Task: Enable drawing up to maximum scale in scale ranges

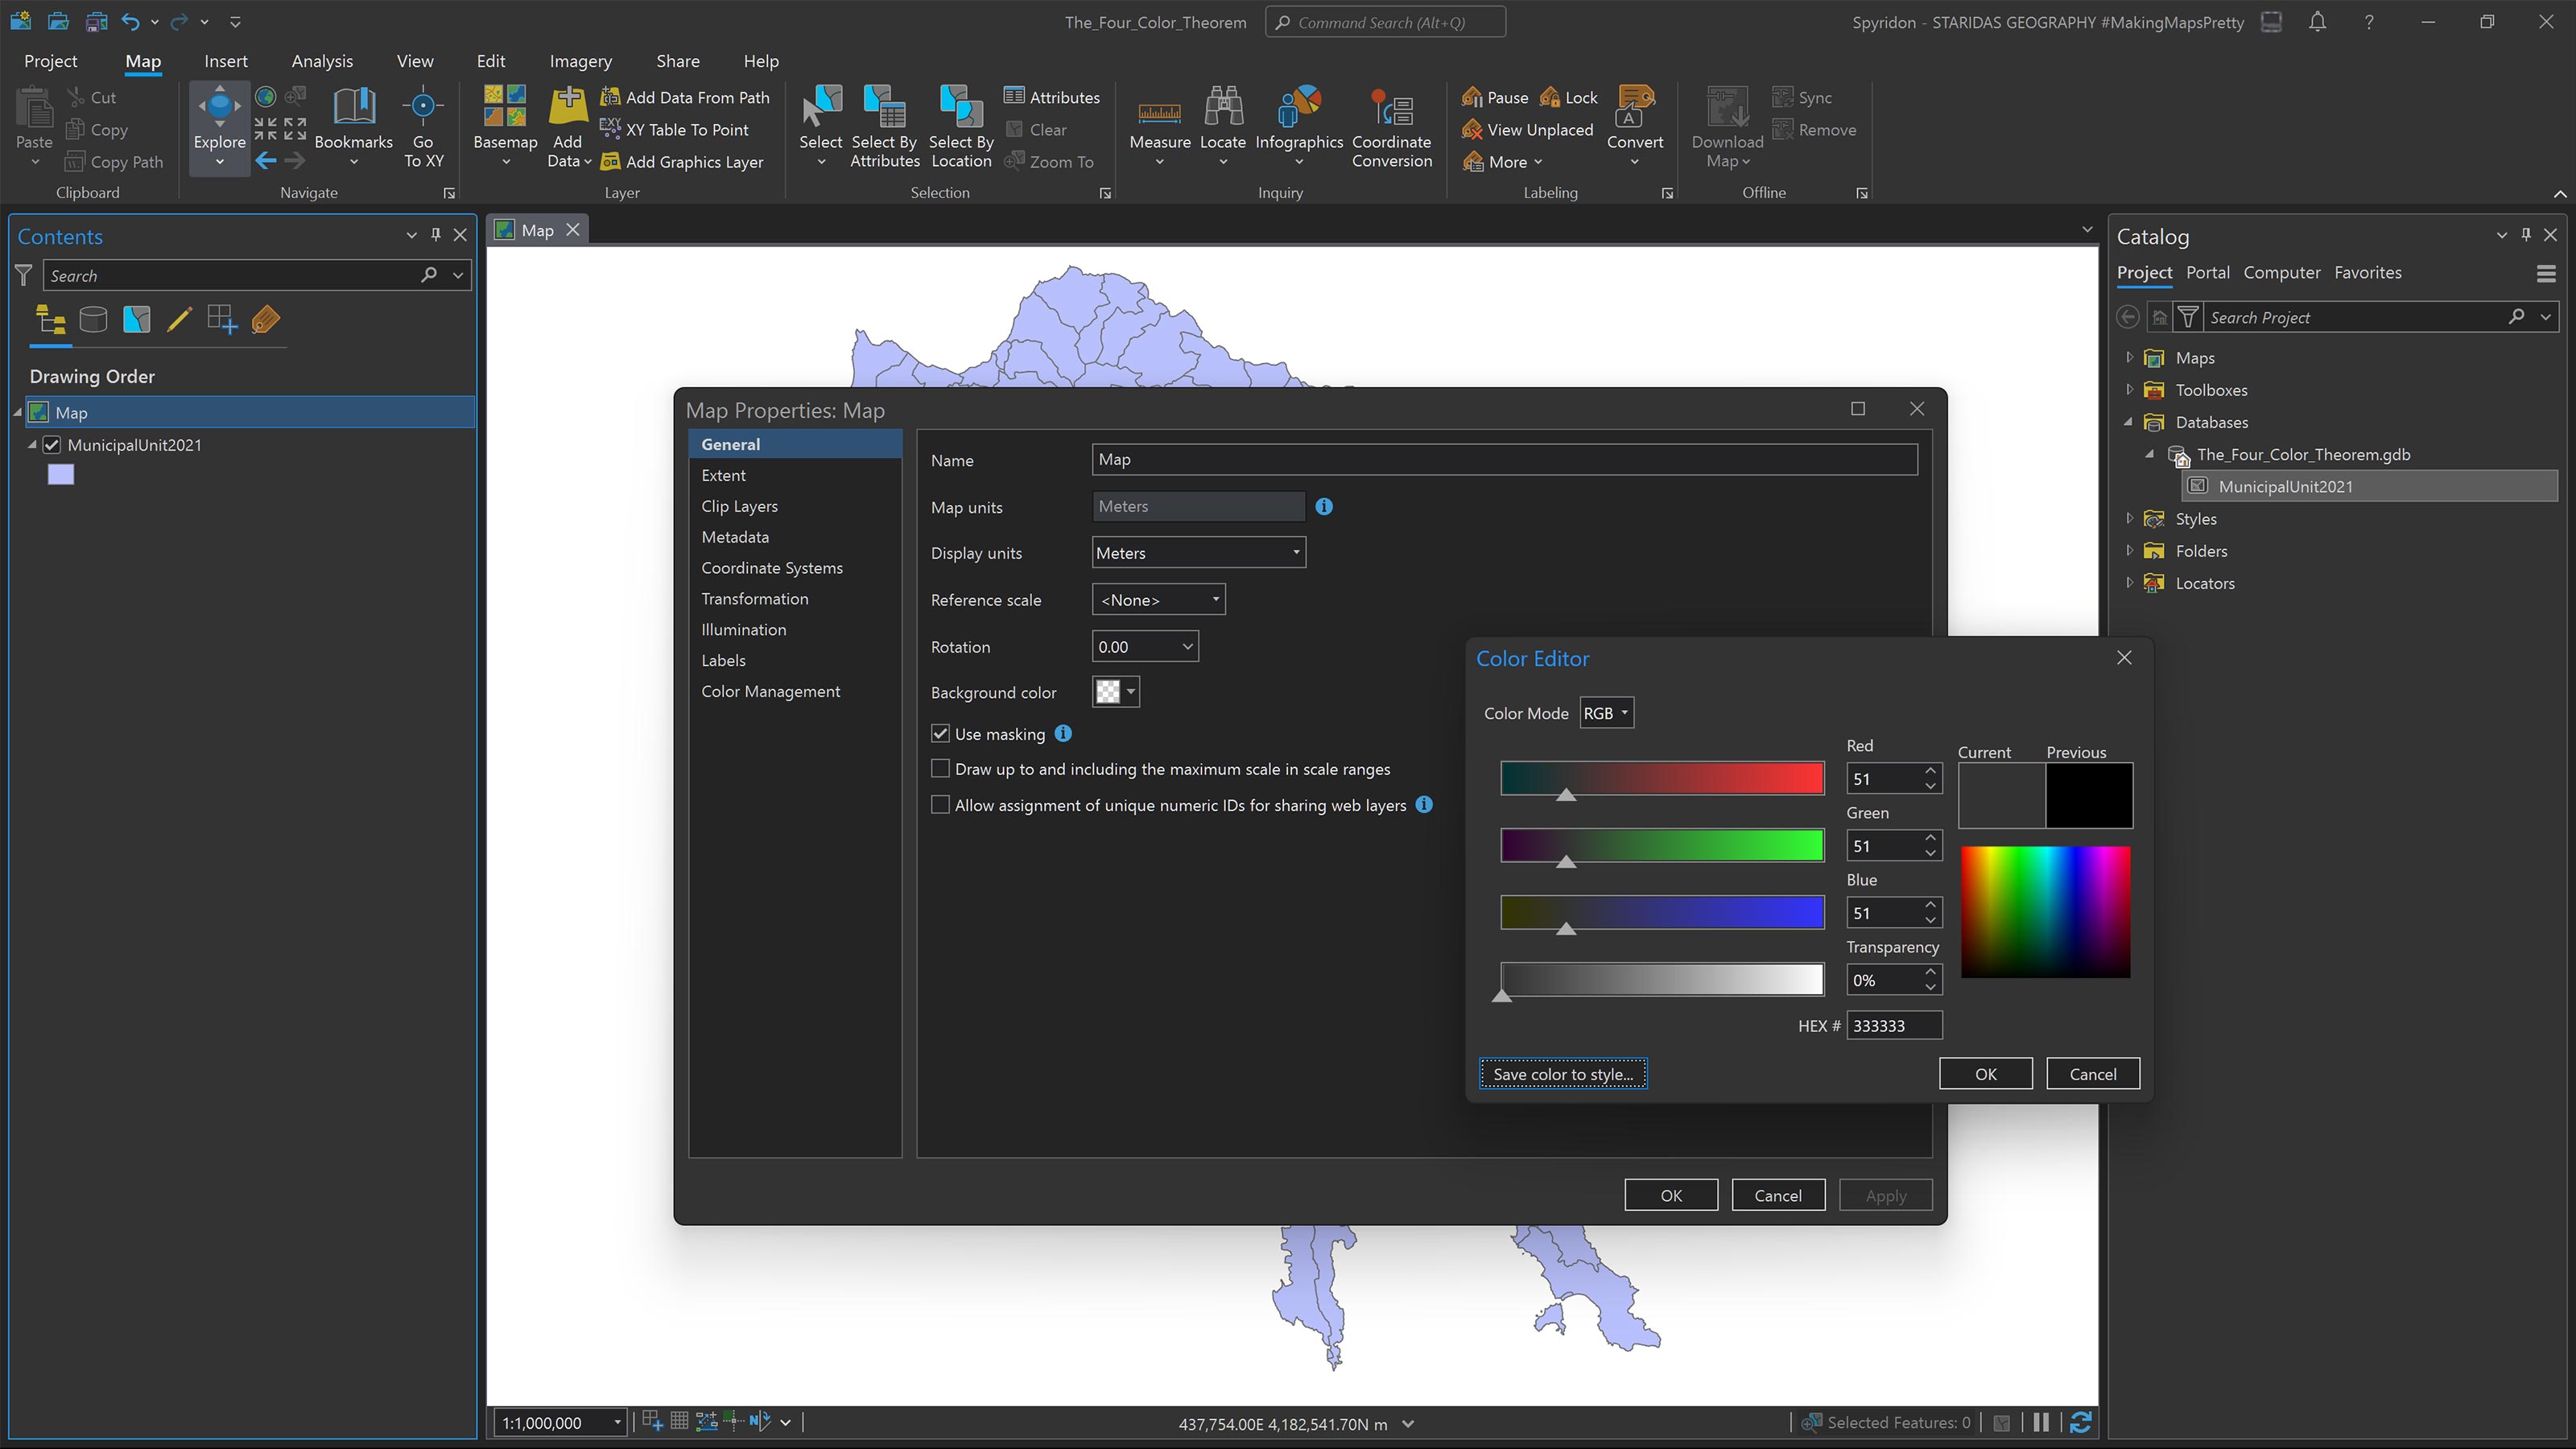Action: [940, 768]
